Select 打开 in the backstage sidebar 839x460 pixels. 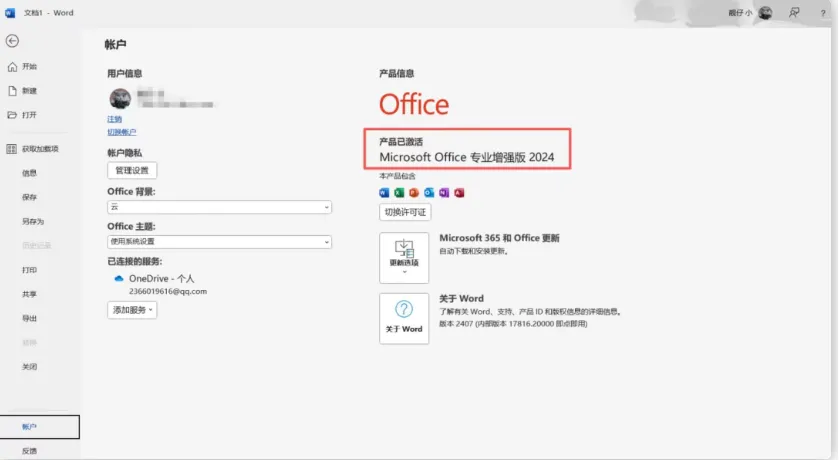pos(29,115)
